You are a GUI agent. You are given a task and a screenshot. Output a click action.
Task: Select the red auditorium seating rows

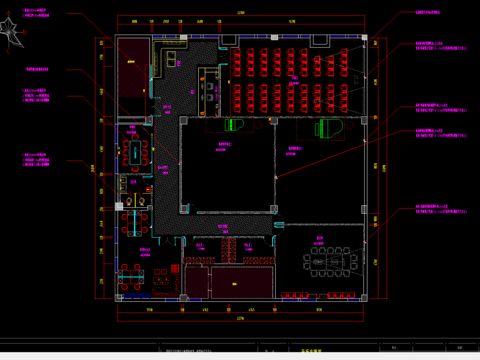290,80
